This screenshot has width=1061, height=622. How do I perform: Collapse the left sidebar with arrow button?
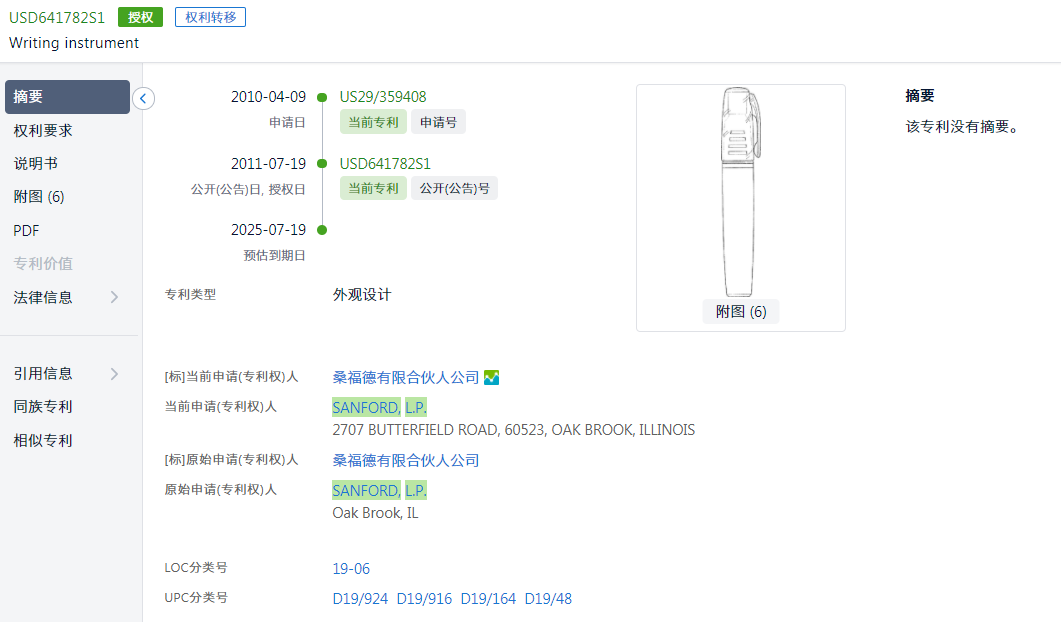[x=143, y=98]
